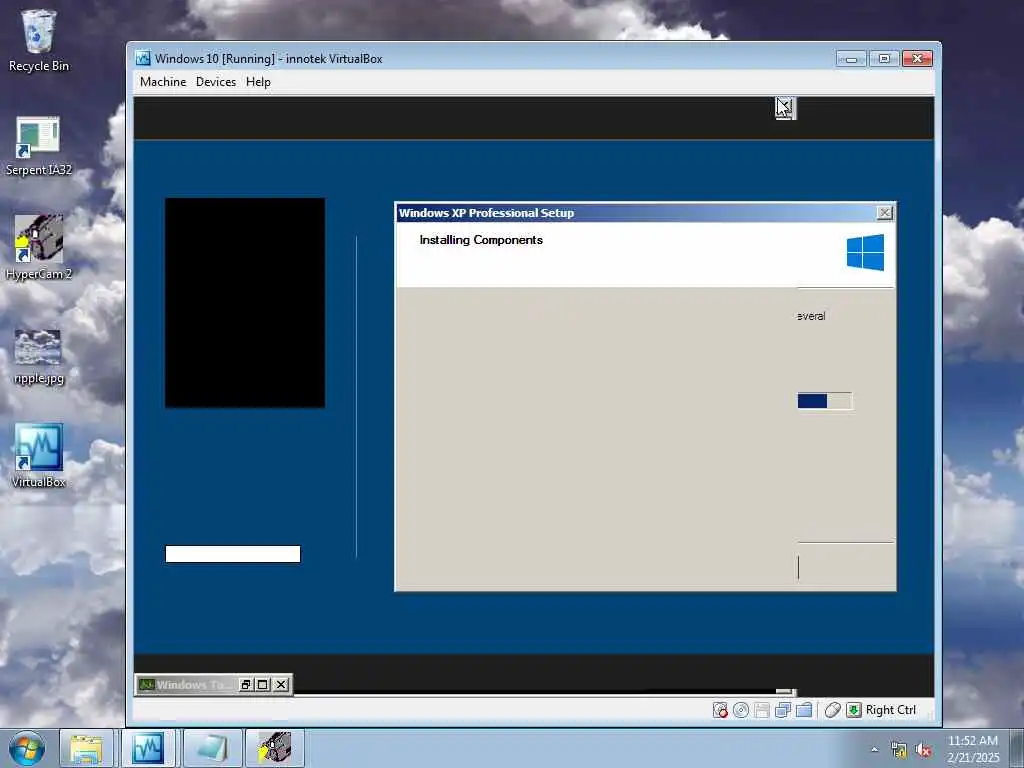The image size is (1024, 768).
Task: Click the network adapters status icon
Action: tap(782, 710)
